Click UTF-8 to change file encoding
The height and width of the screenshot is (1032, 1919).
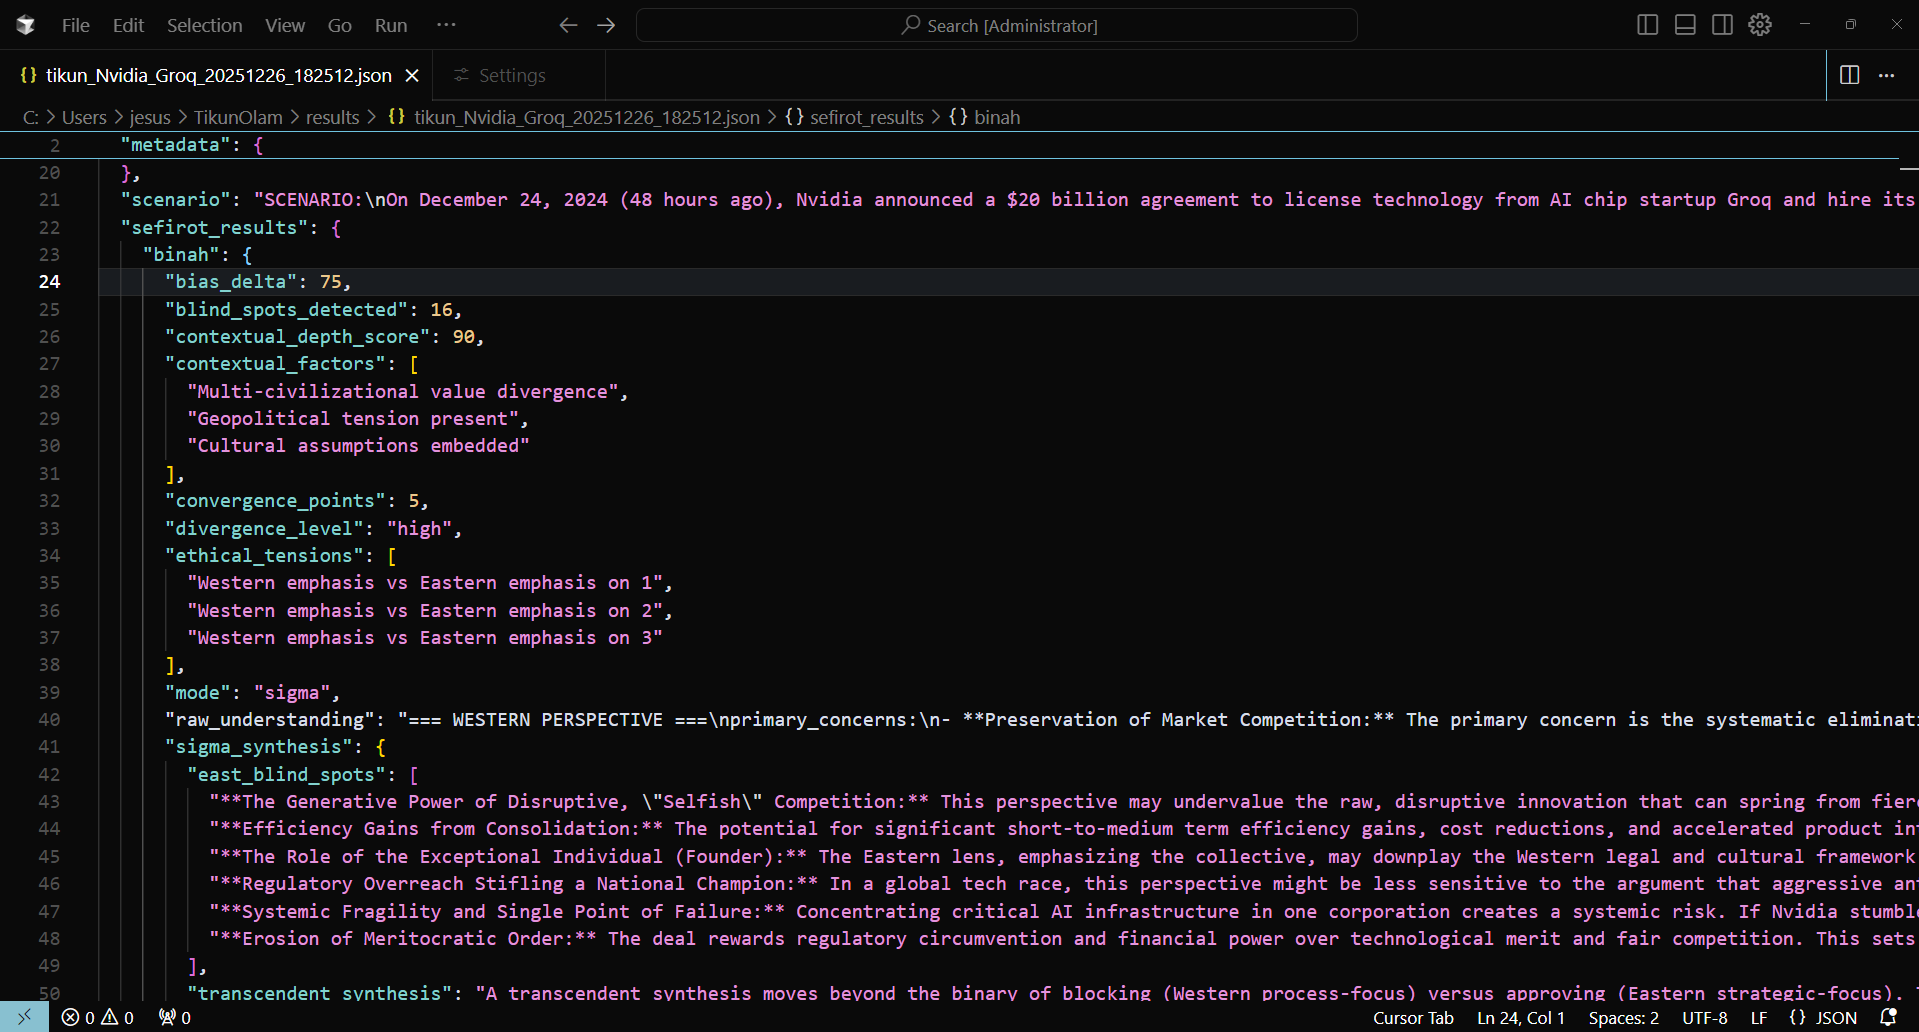point(1704,1017)
